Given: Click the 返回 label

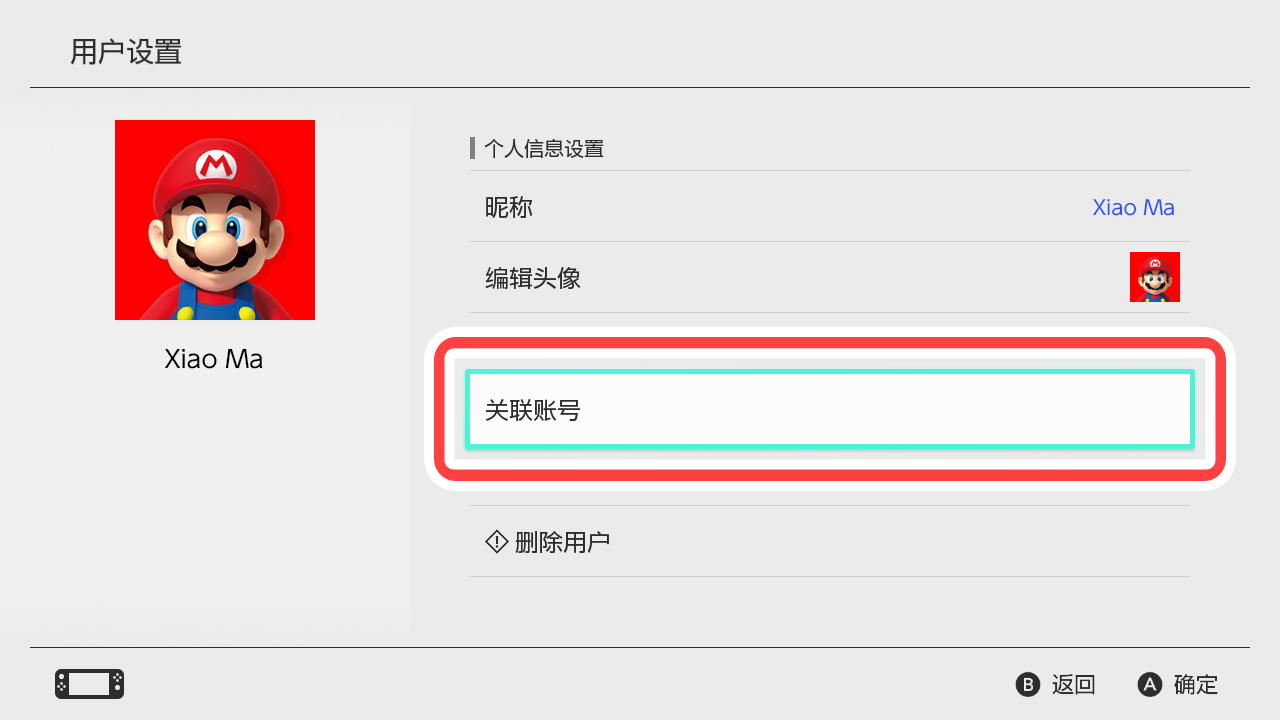Looking at the screenshot, I should [x=1073, y=685].
